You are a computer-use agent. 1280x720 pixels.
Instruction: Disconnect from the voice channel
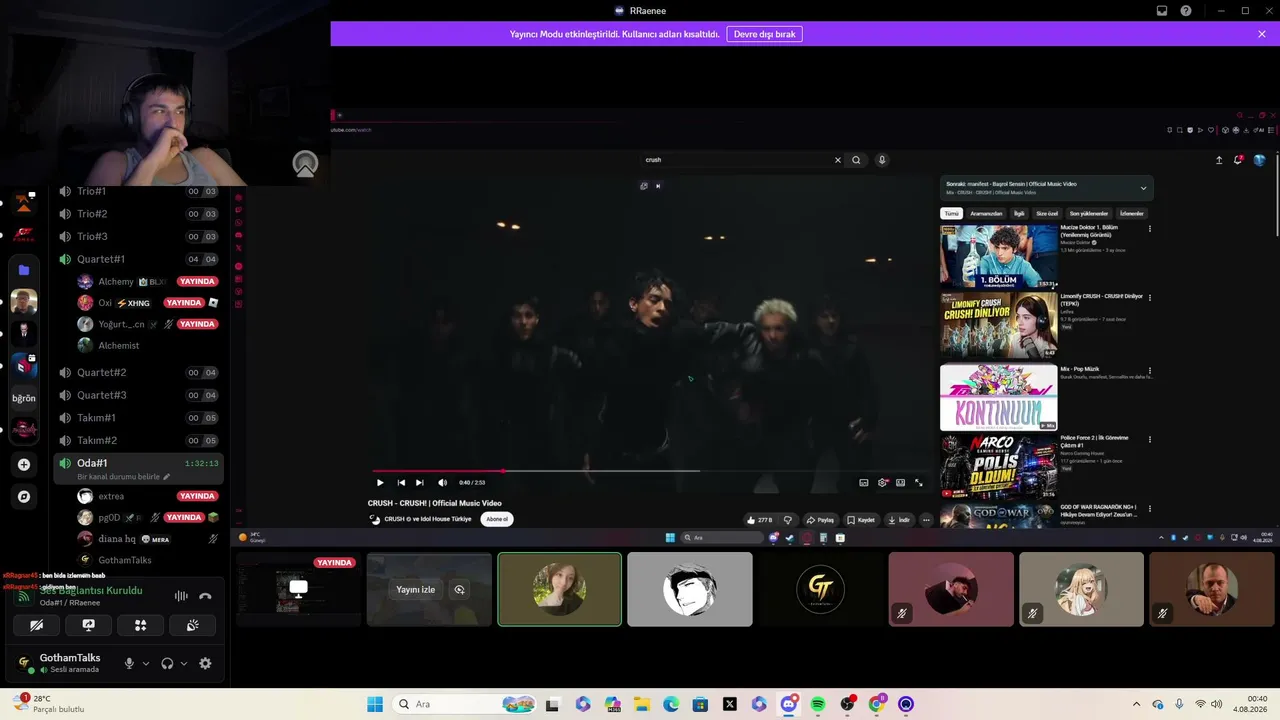tap(205, 596)
